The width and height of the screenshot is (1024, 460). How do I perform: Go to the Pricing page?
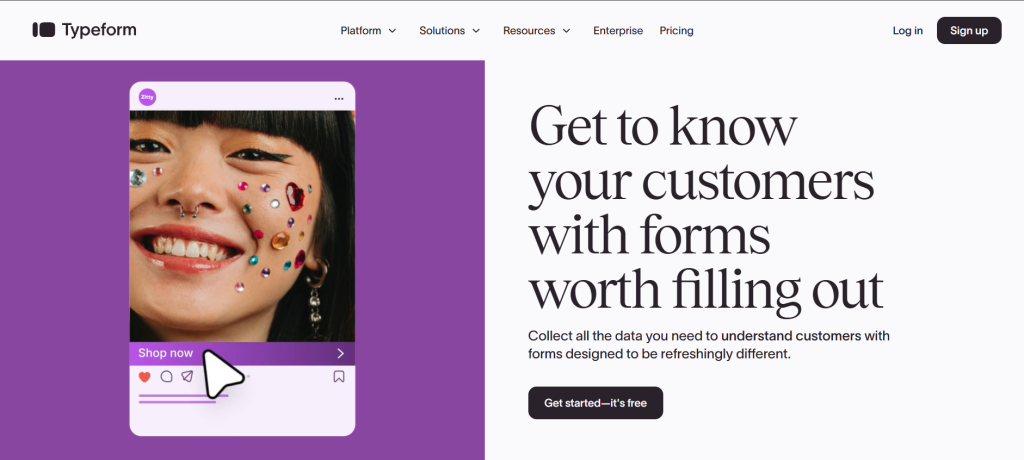coord(676,31)
